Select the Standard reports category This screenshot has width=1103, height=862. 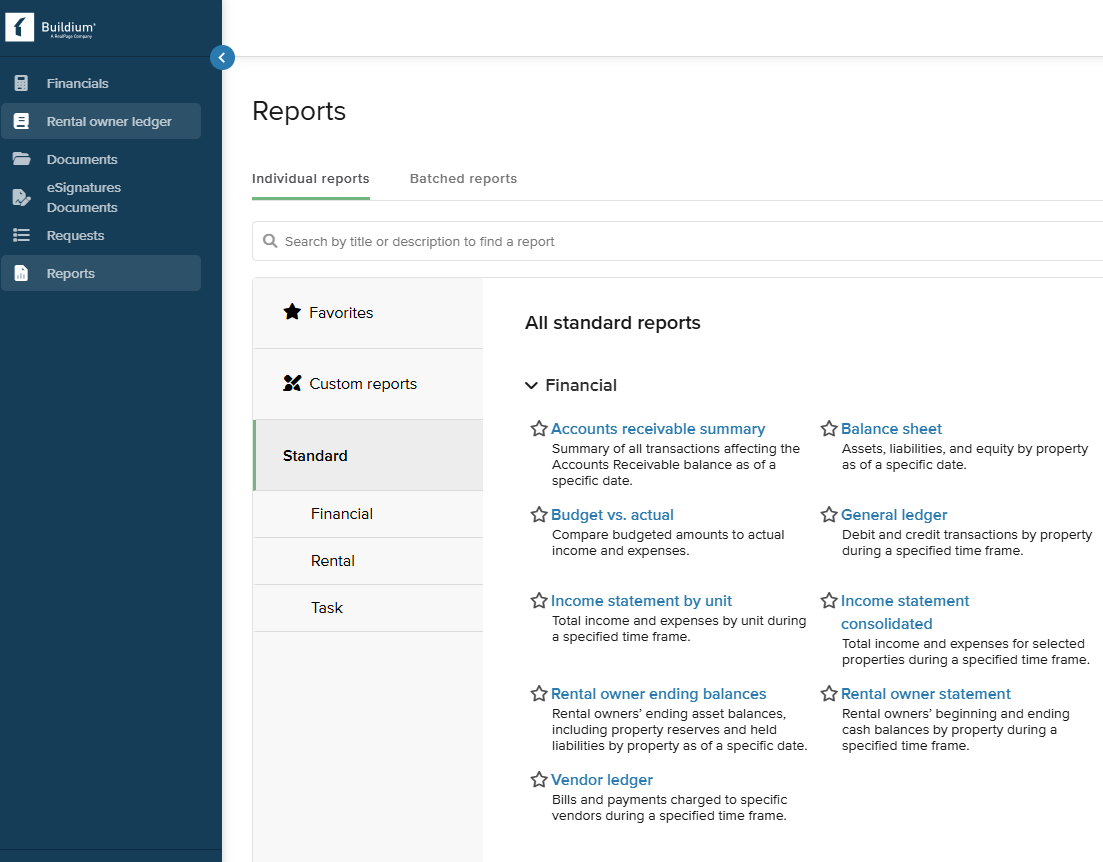pos(369,455)
